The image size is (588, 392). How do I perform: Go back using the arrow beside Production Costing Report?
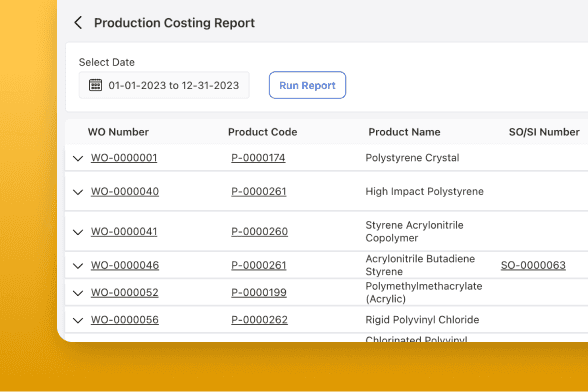coord(78,23)
